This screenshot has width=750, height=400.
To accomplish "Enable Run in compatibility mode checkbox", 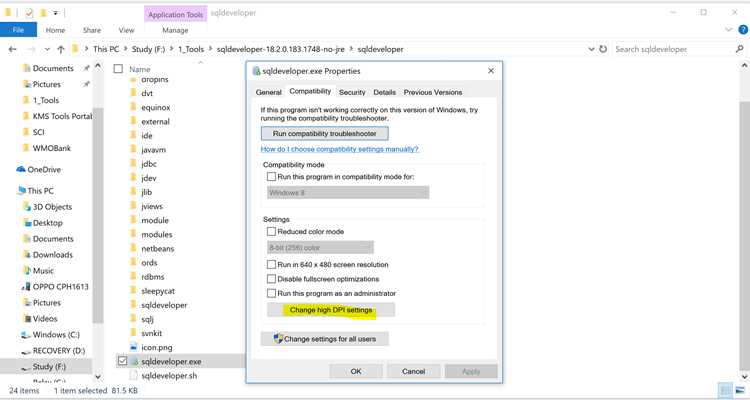I will tap(271, 177).
